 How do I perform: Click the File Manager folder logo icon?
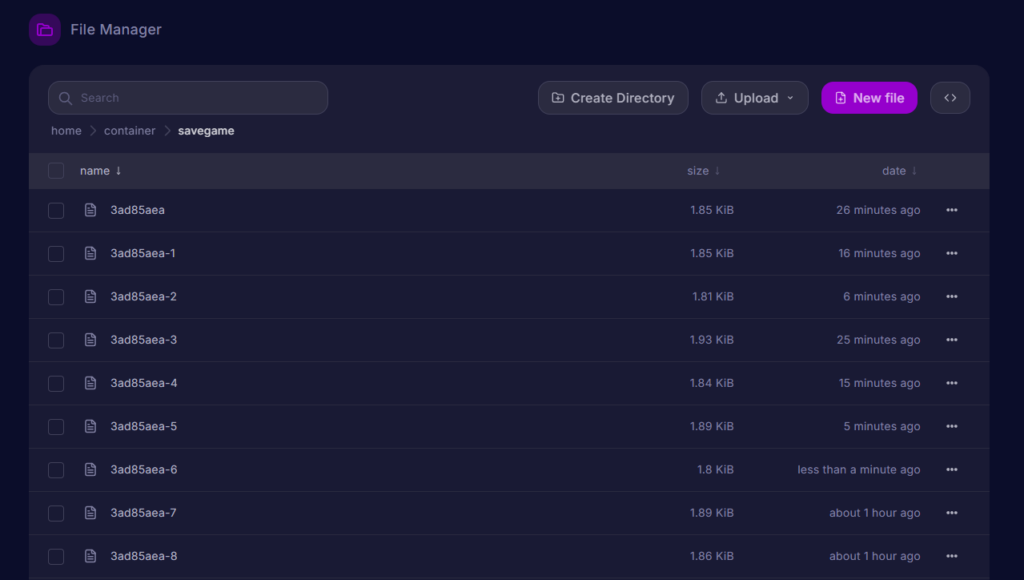click(x=44, y=29)
